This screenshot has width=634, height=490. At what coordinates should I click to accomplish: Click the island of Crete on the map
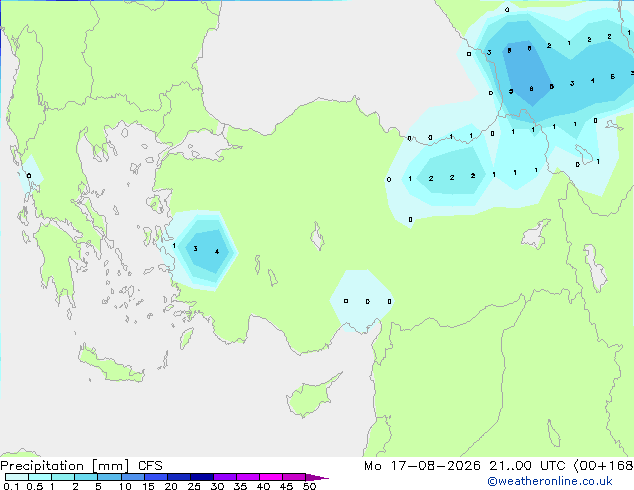111,365
